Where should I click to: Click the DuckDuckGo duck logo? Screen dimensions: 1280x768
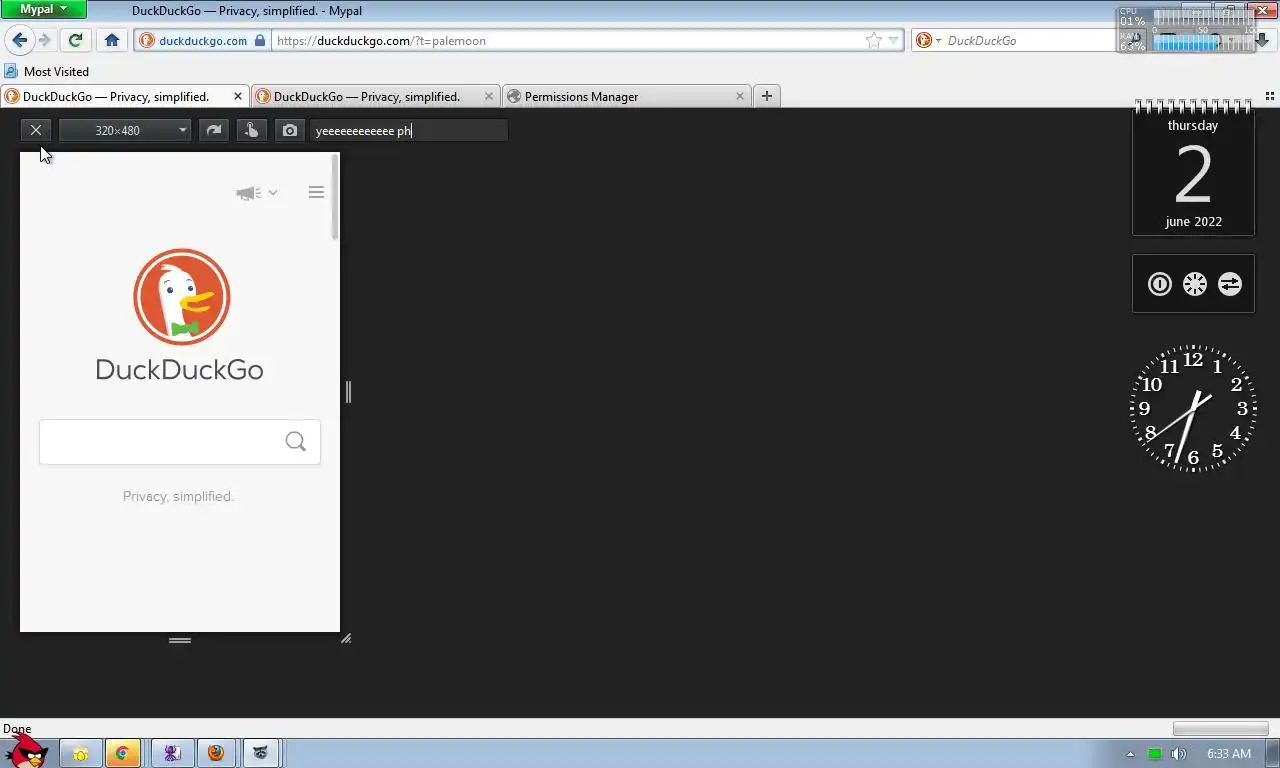pyautogui.click(x=182, y=298)
